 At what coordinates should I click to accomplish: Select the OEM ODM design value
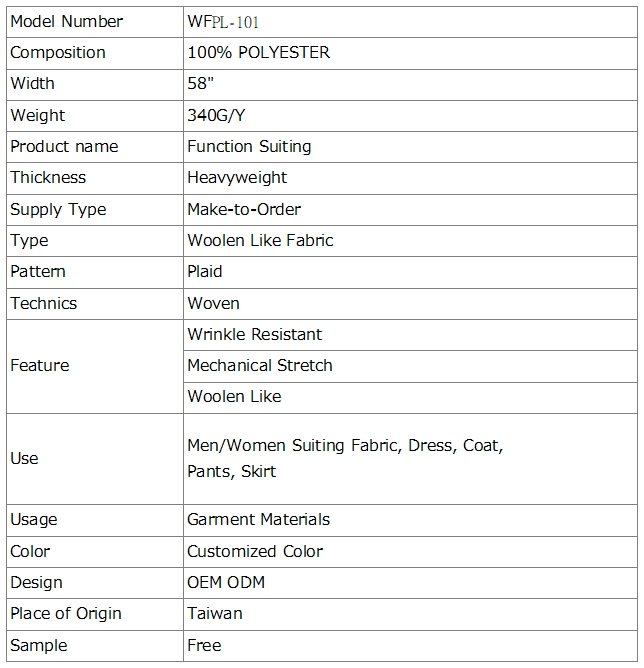pos(226,583)
